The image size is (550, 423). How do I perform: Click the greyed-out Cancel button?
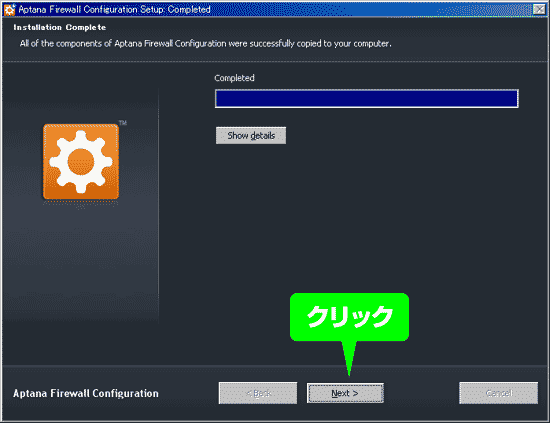(498, 393)
